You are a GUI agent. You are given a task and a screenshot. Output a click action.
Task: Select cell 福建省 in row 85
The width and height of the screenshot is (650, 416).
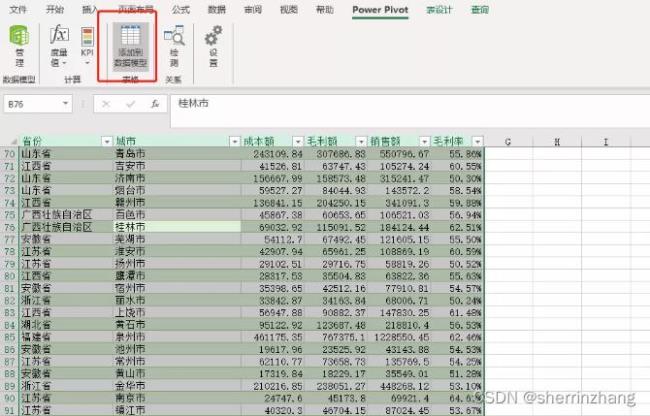tap(66, 337)
